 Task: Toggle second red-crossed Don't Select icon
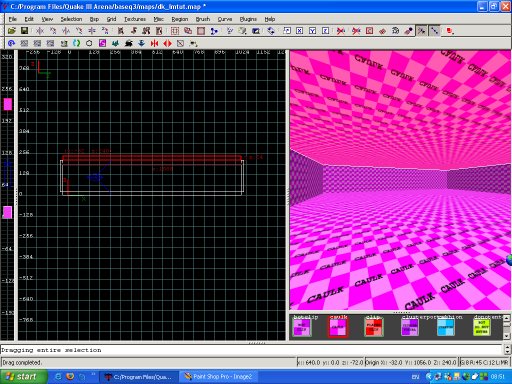click(x=356, y=31)
